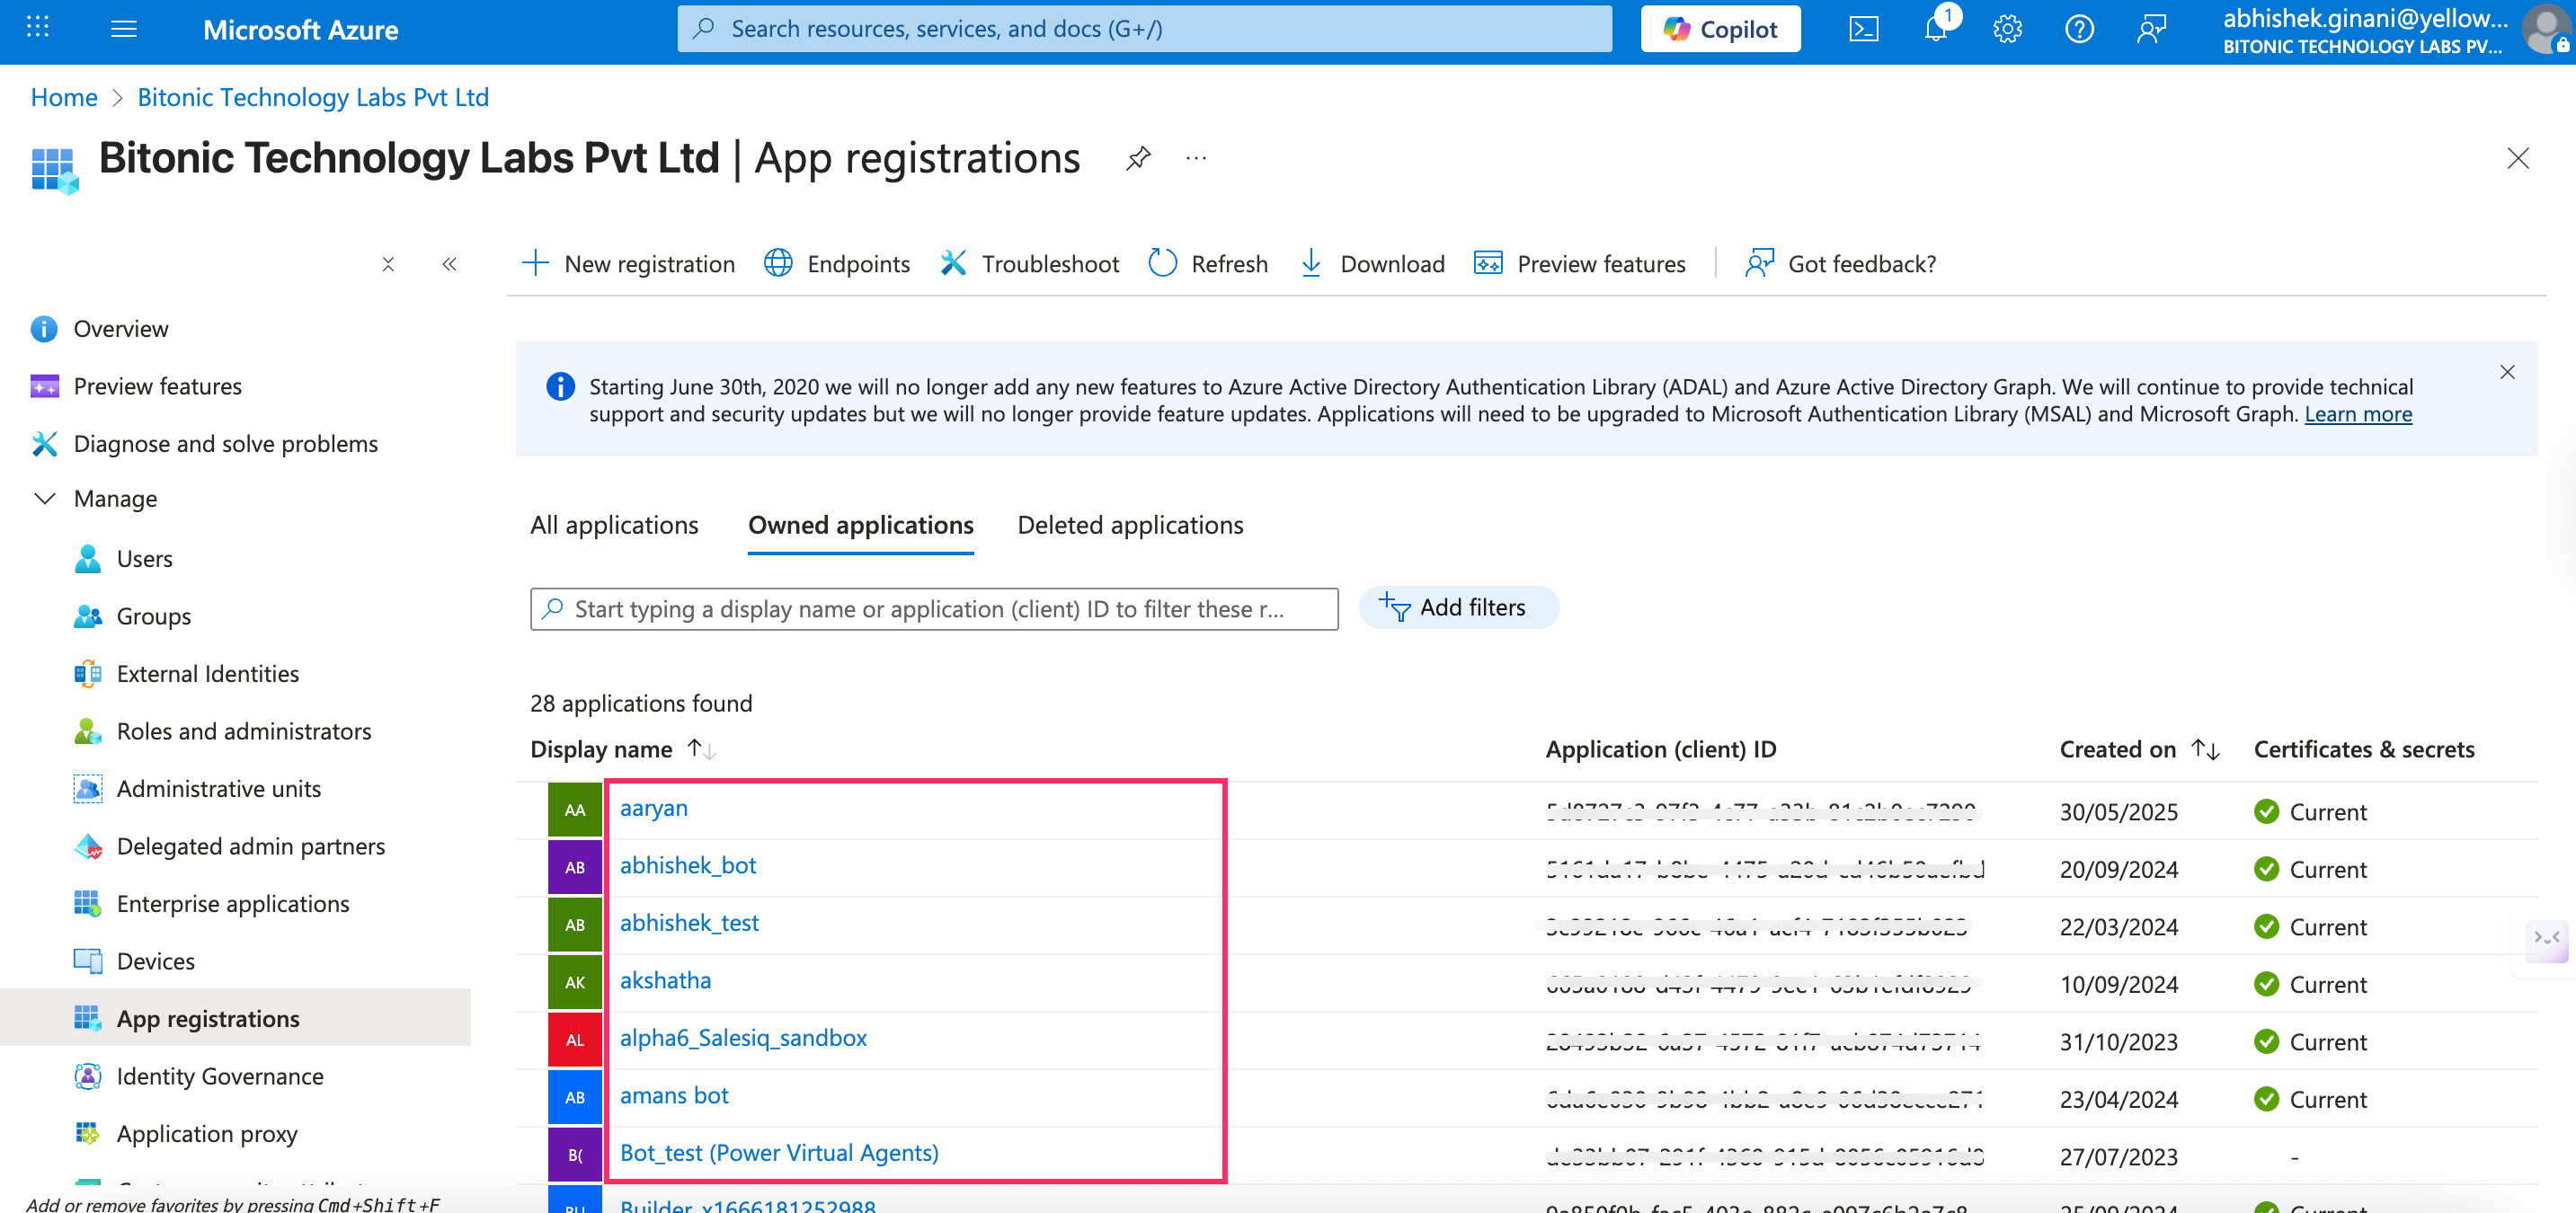Close the App registrations blade

click(2517, 158)
